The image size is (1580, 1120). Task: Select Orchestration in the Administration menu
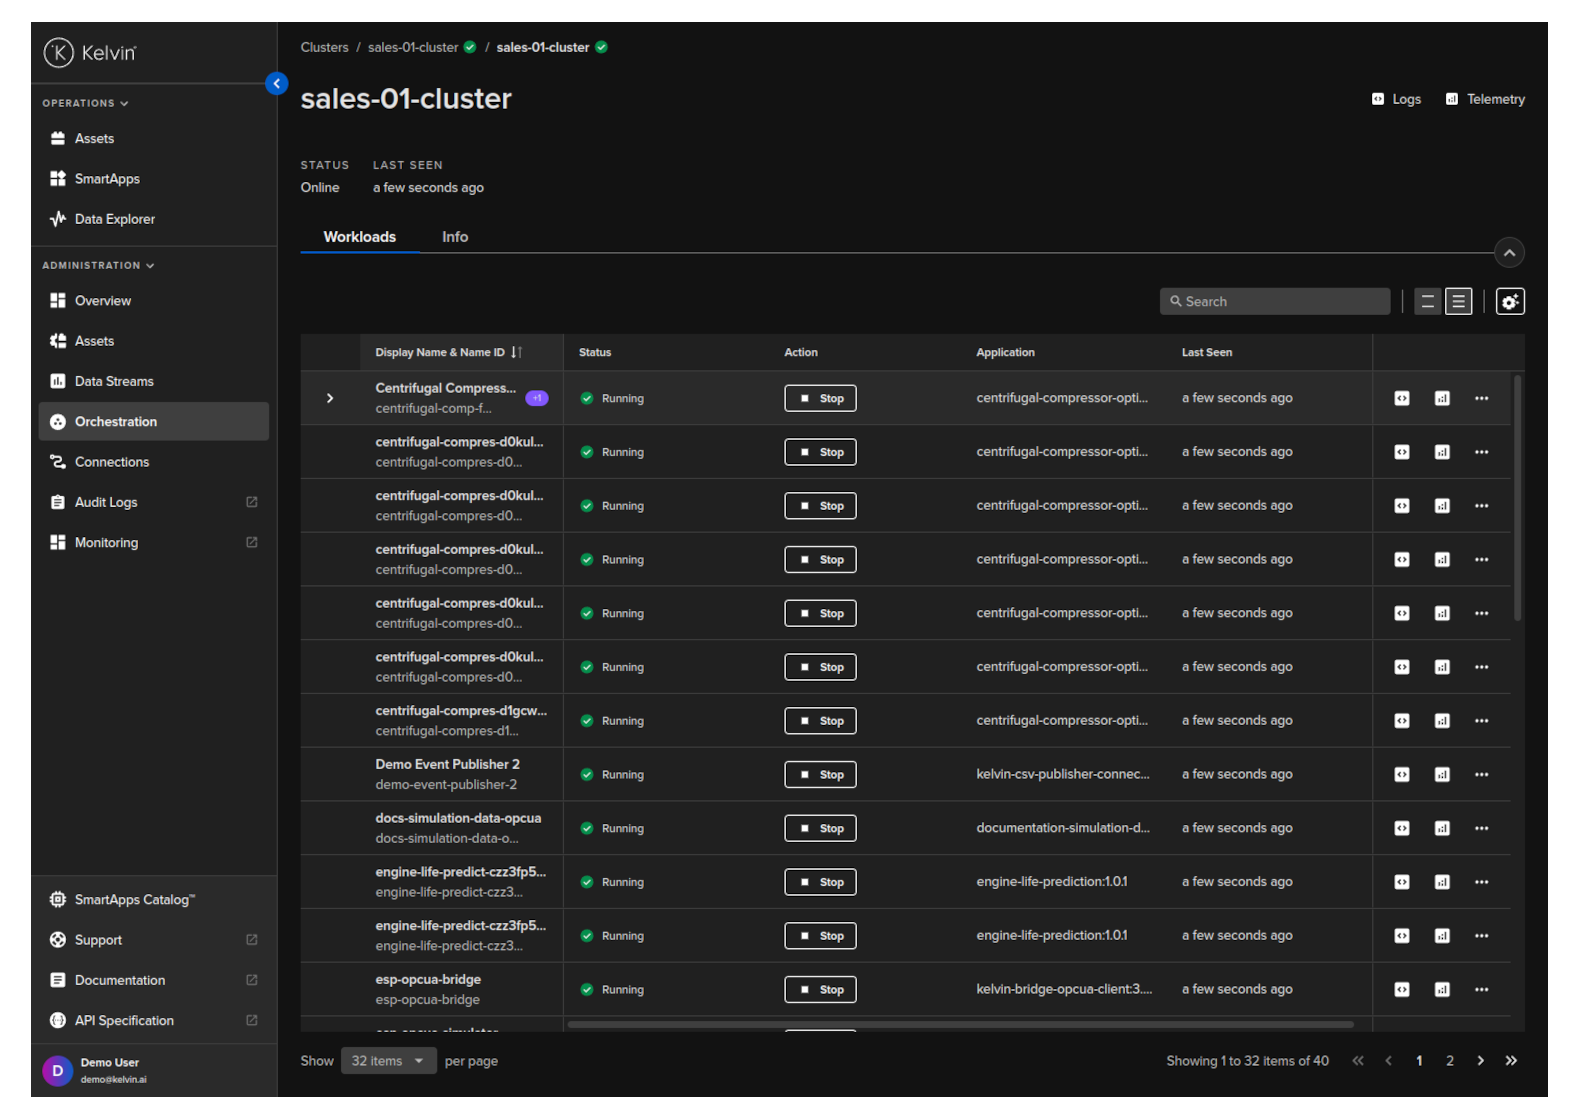(x=115, y=422)
